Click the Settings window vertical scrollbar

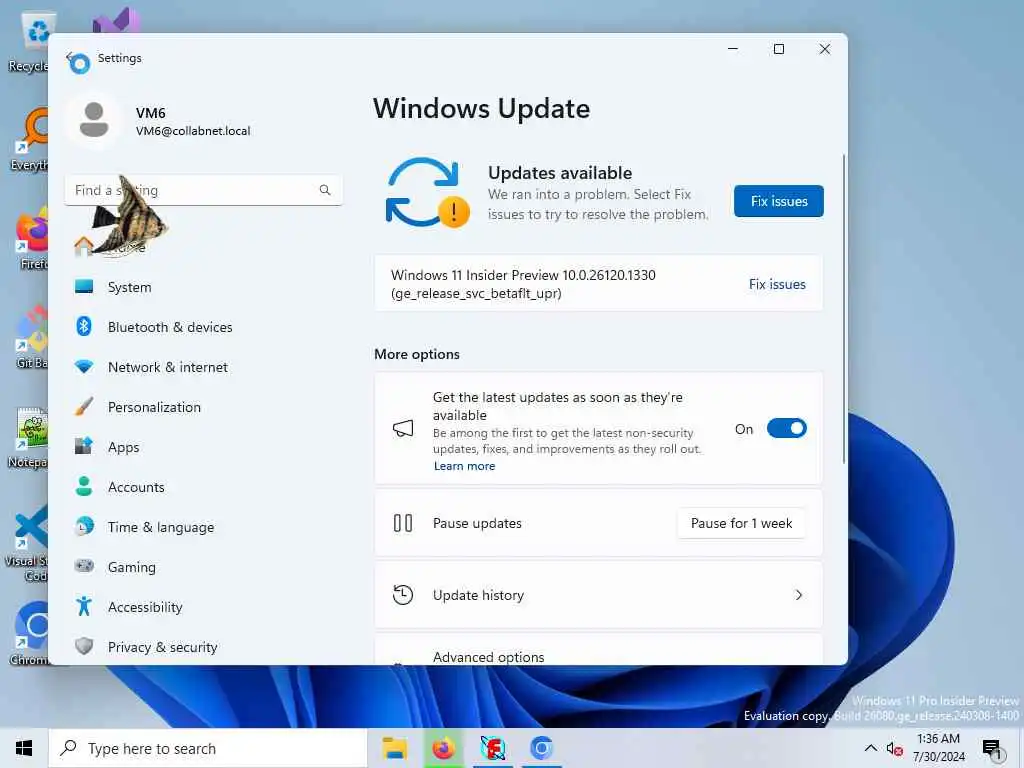[x=844, y=308]
